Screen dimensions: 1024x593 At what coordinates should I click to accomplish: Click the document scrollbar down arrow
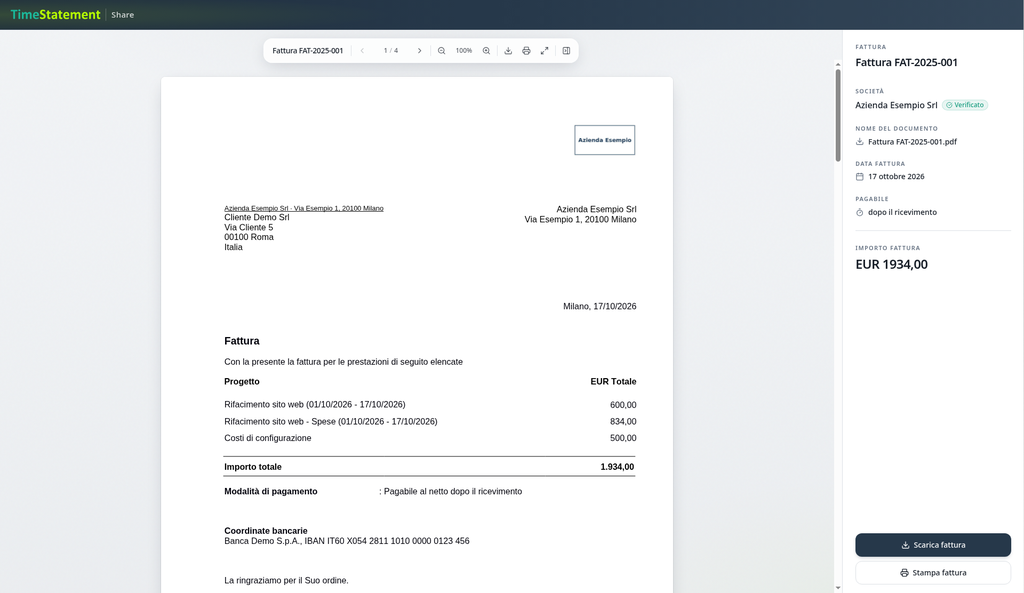(x=838, y=588)
